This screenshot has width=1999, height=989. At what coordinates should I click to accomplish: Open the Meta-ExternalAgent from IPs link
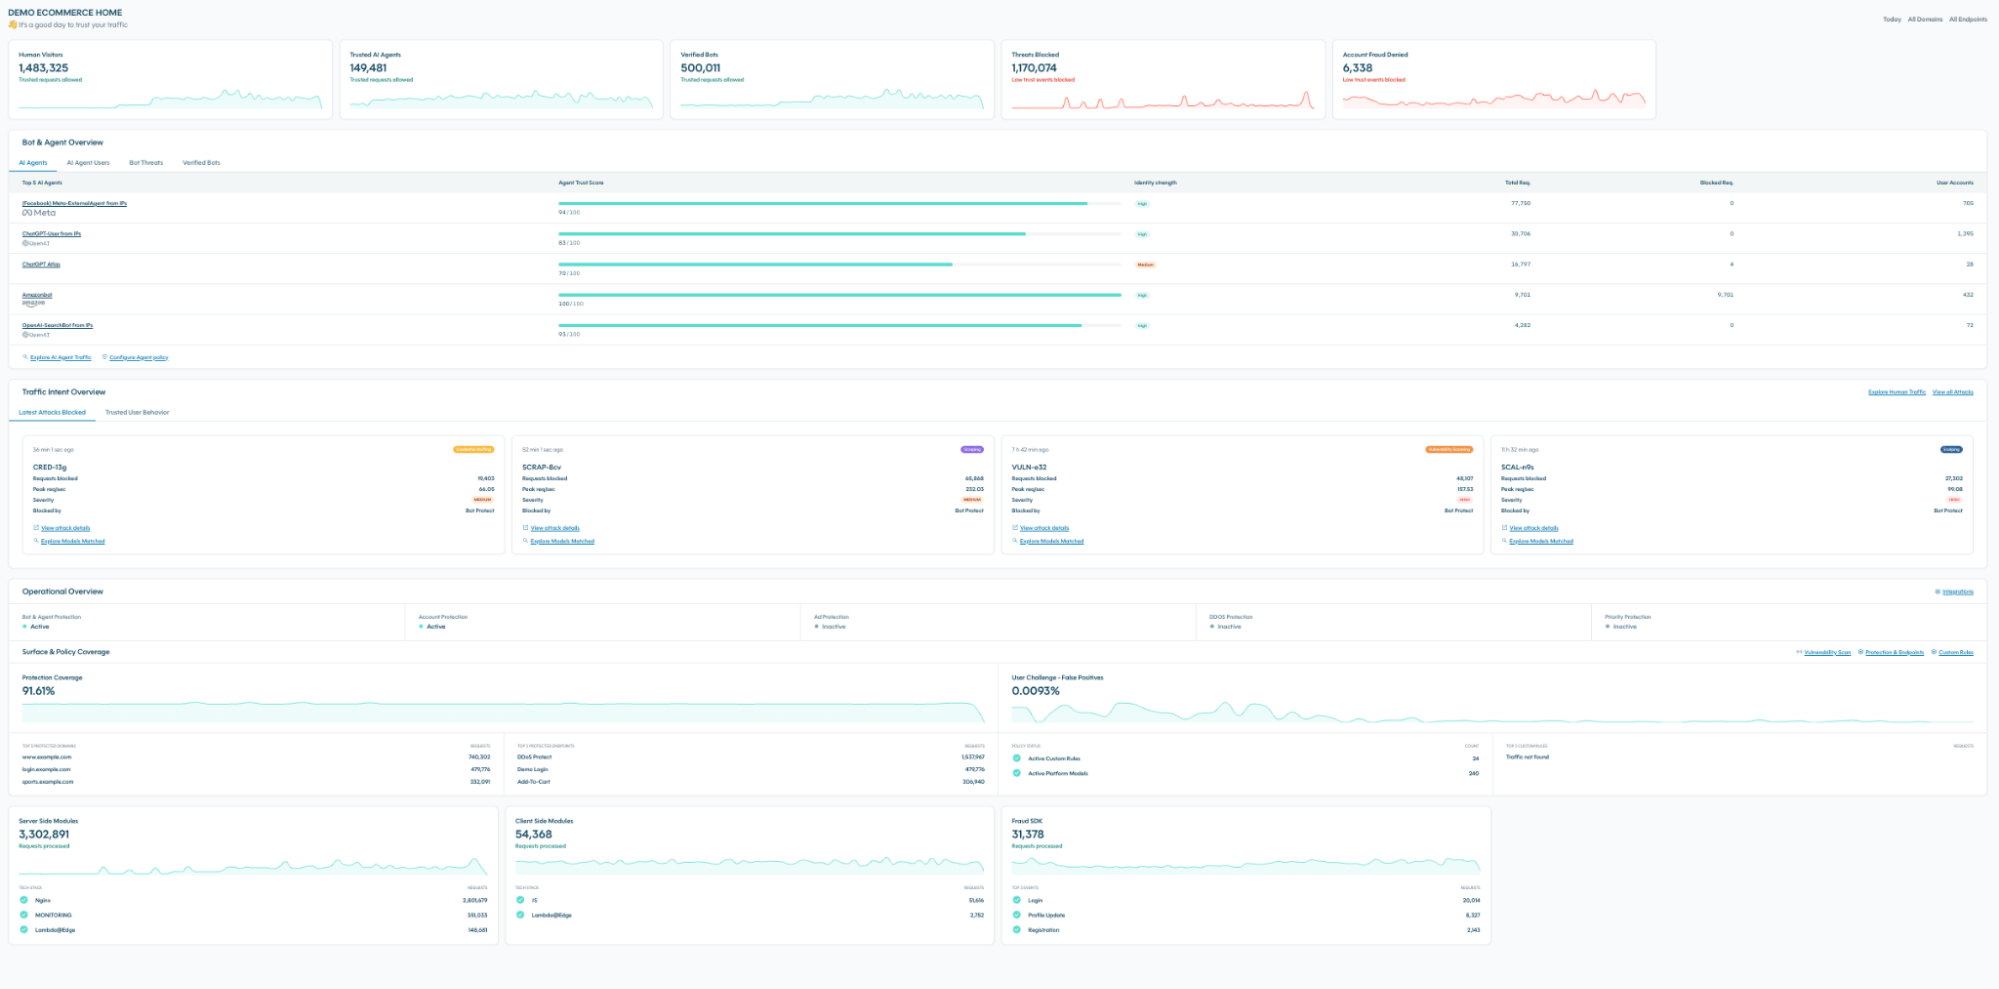click(x=74, y=203)
